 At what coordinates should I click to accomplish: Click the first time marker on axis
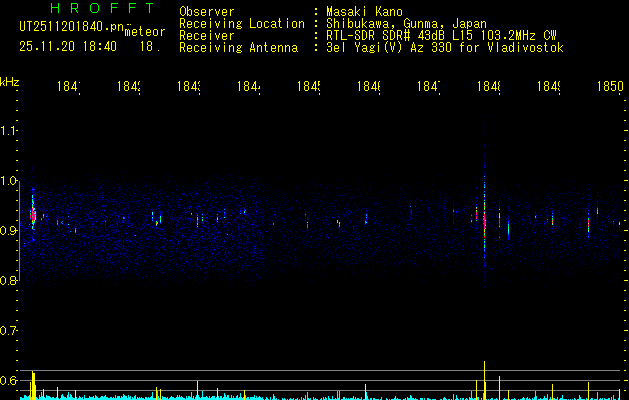[x=68, y=88]
